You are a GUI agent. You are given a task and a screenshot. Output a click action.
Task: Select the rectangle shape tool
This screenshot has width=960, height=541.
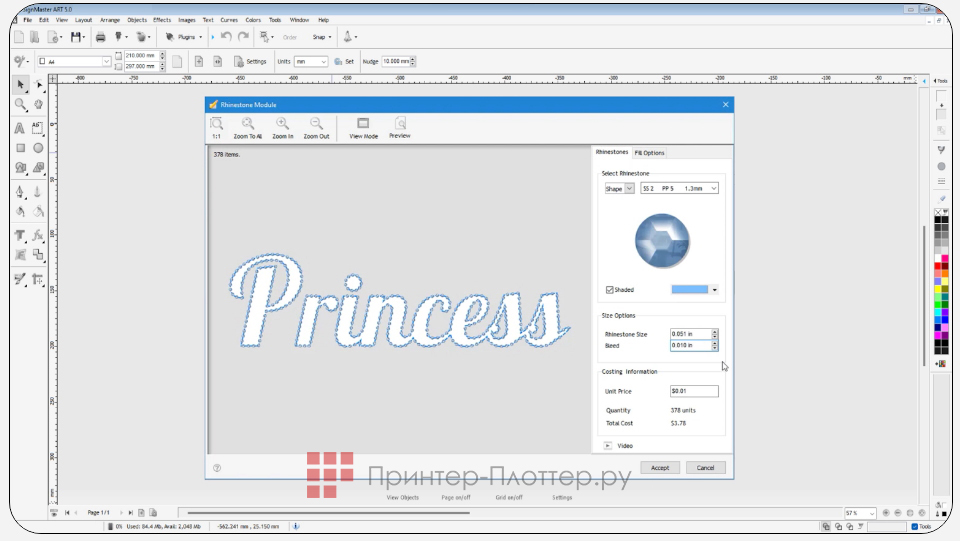click(x=21, y=148)
